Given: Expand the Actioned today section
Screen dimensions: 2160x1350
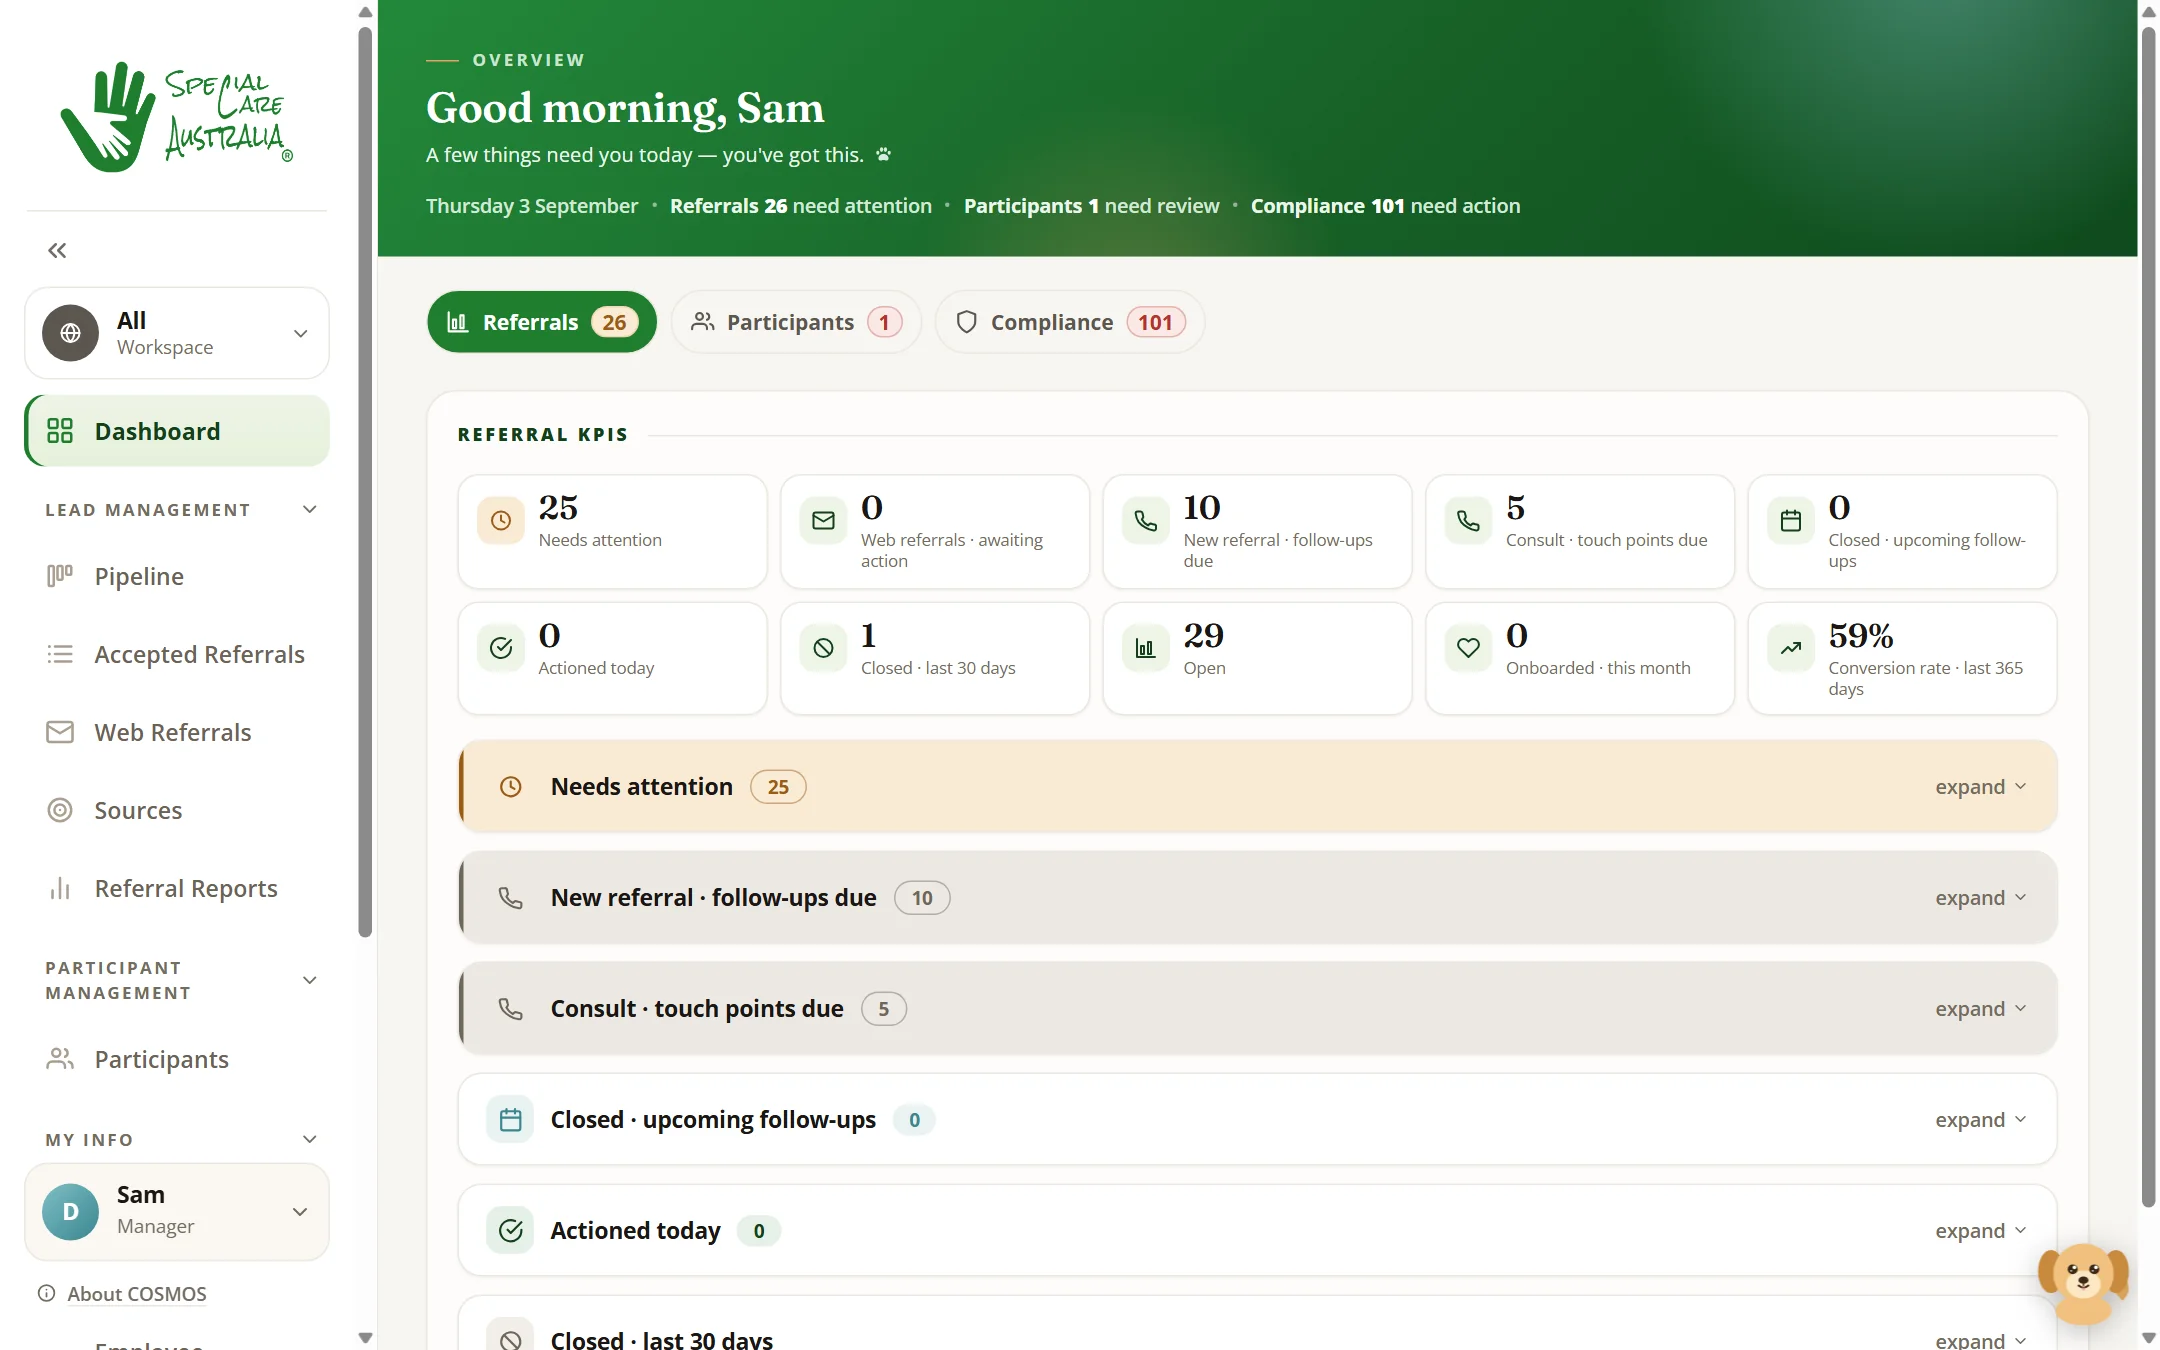Looking at the screenshot, I should click(x=1980, y=1231).
